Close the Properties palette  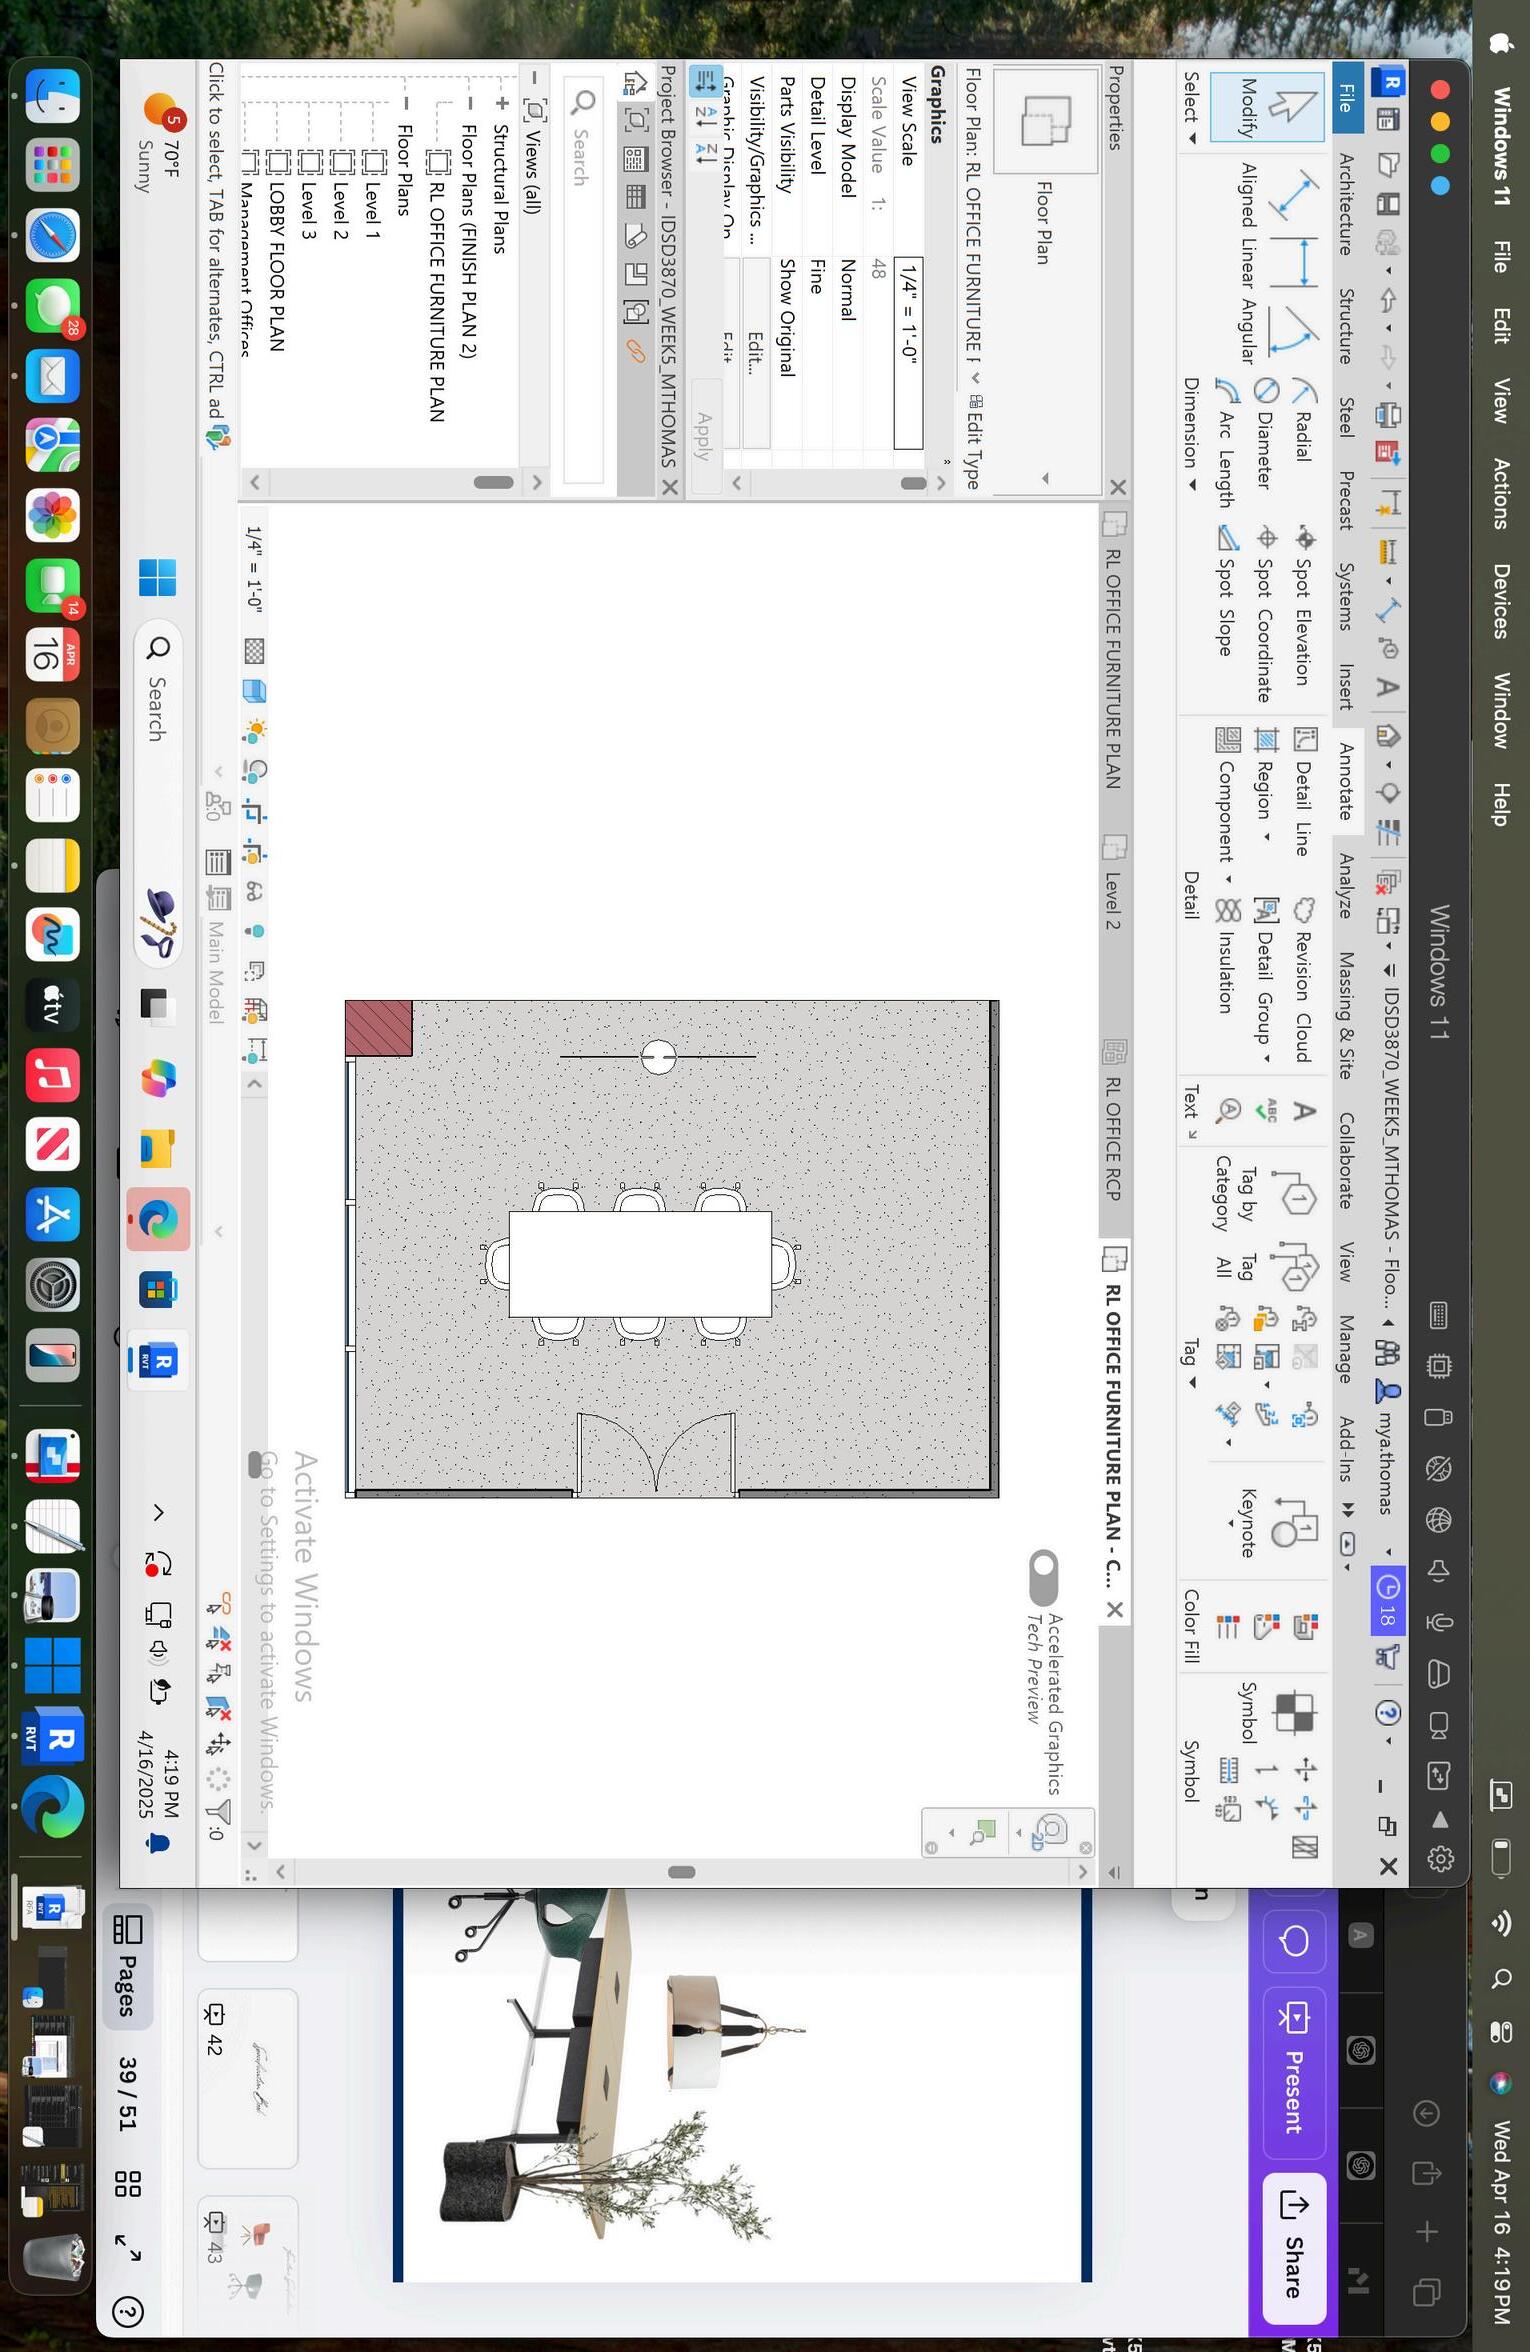click(1117, 487)
